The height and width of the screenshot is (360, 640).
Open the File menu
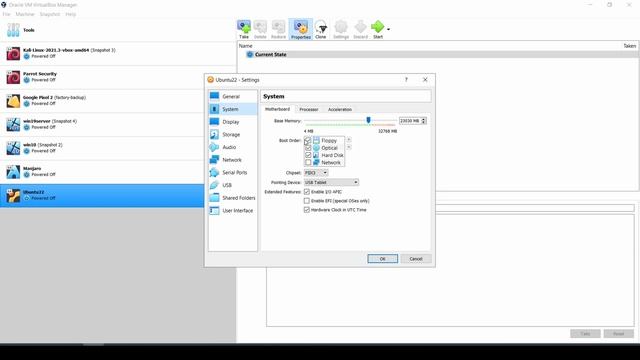click(x=7, y=14)
